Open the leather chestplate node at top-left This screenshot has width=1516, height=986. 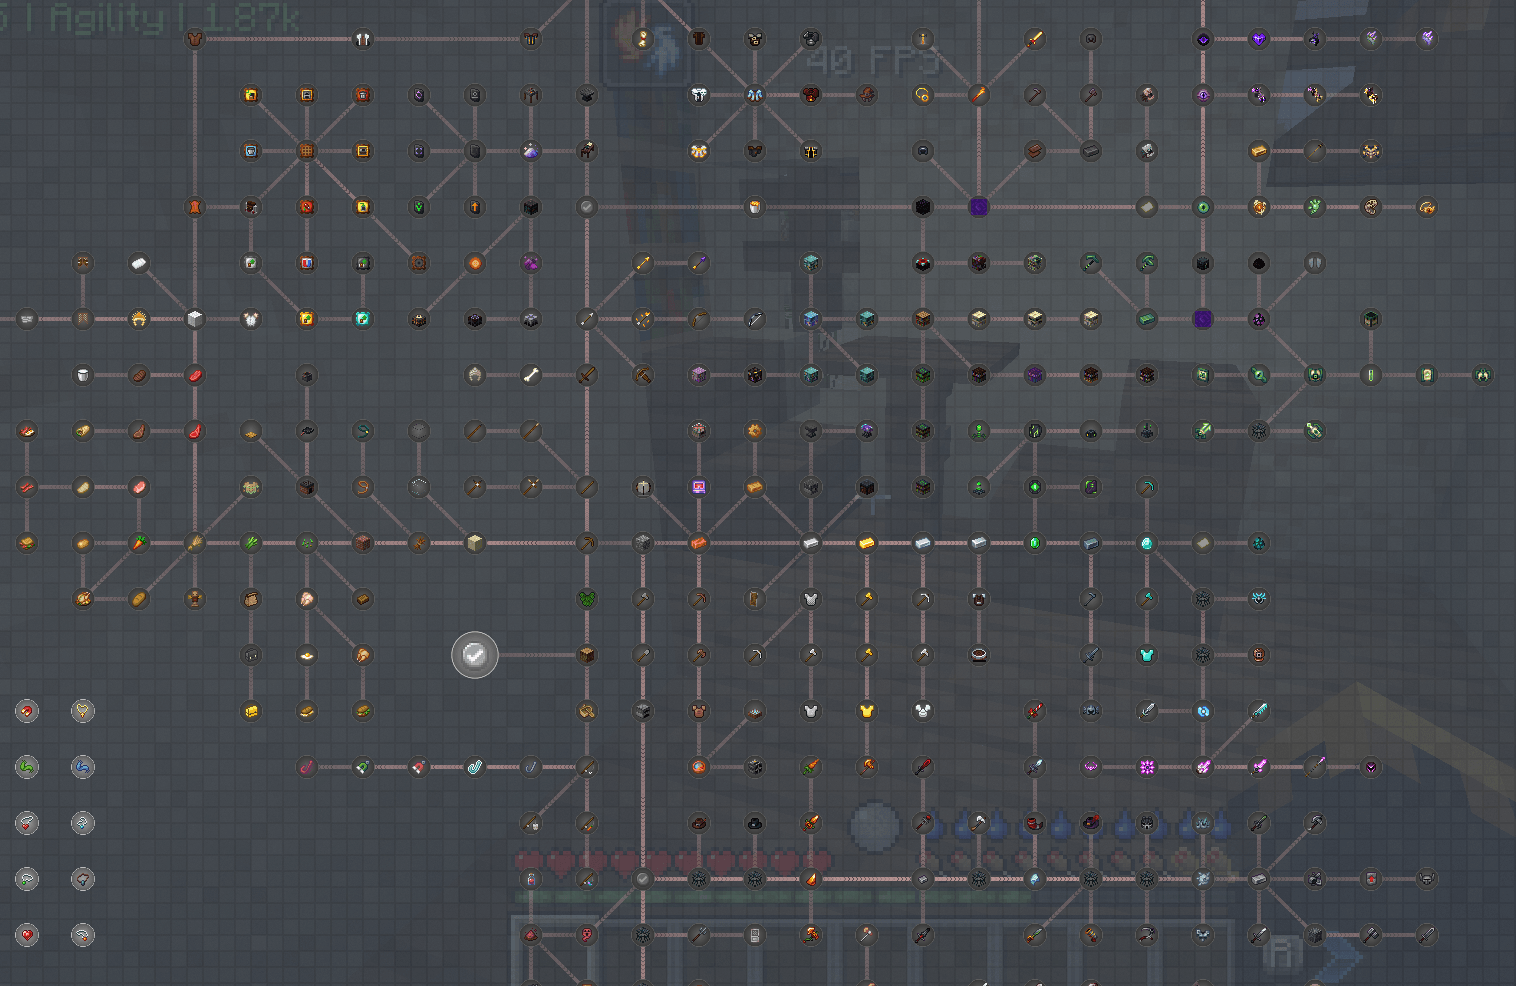tap(195, 39)
